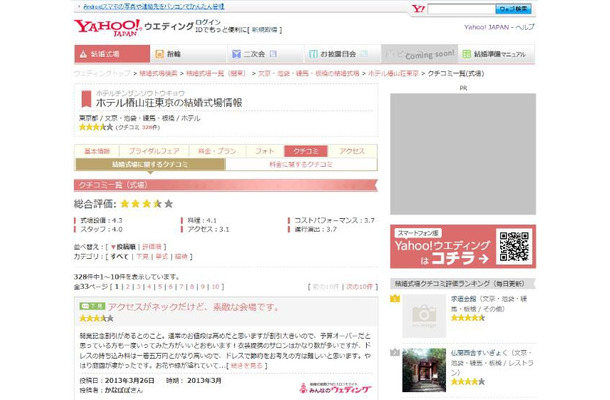Open the 仏蘭西舎すいぎょく ranking link
Viewport: 610px width, 400px height.
tap(479, 353)
